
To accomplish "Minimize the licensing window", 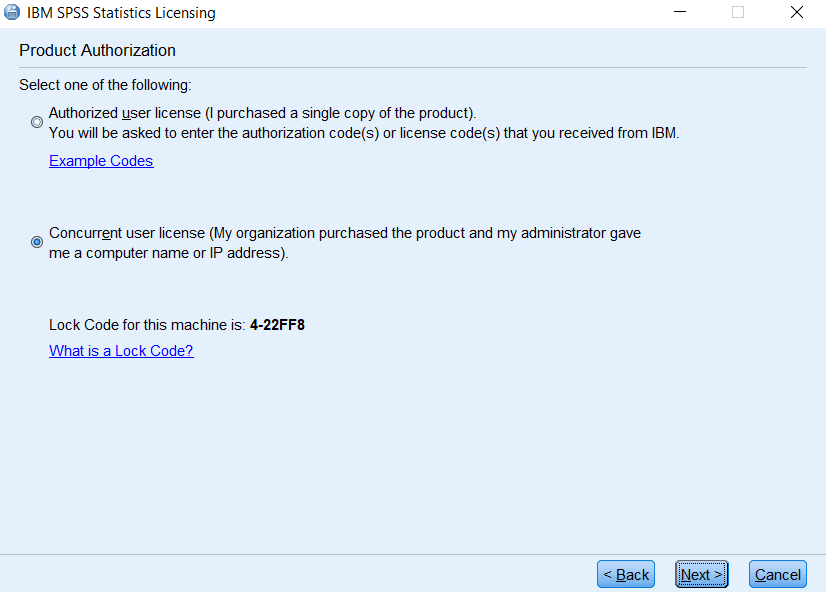I will (x=680, y=12).
